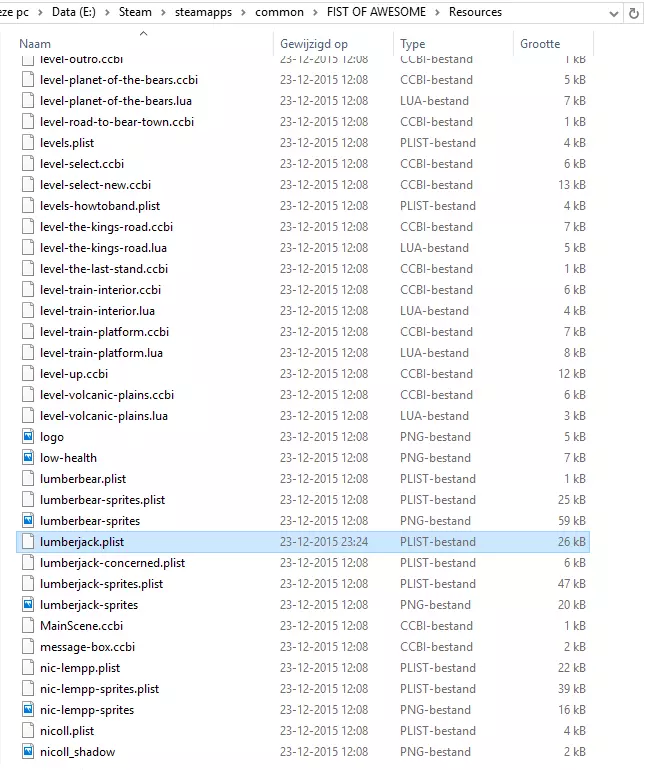Click the 59 kB size value
This screenshot has height=770, width=647.
point(571,521)
